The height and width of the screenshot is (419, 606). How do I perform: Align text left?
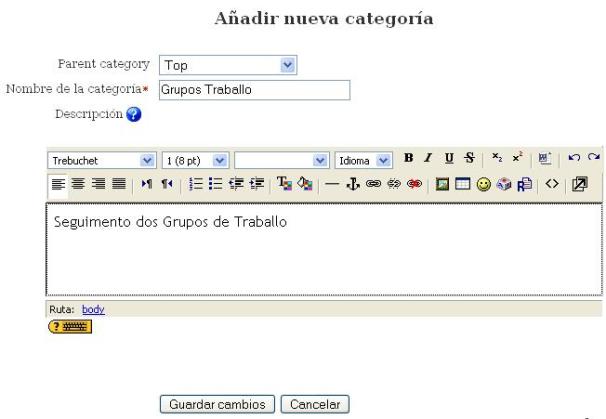tap(58, 184)
